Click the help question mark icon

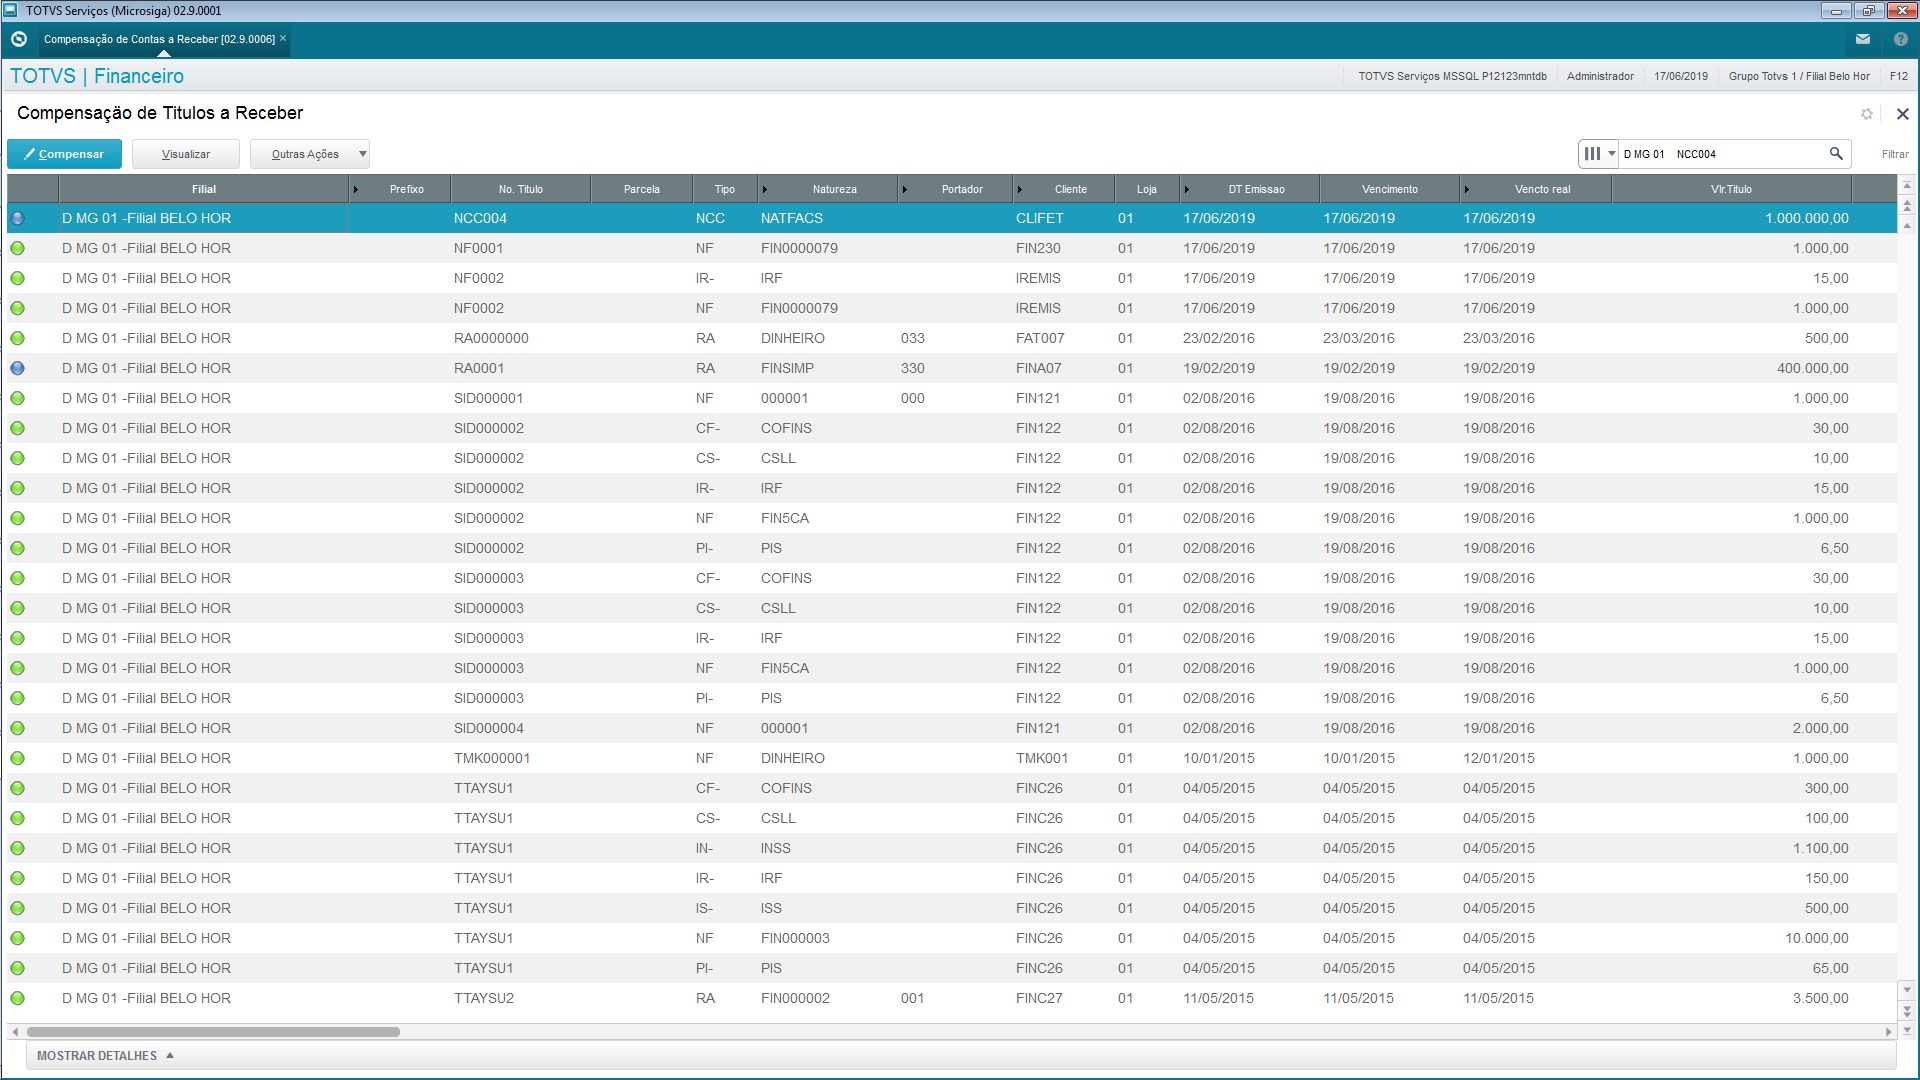[x=1900, y=39]
